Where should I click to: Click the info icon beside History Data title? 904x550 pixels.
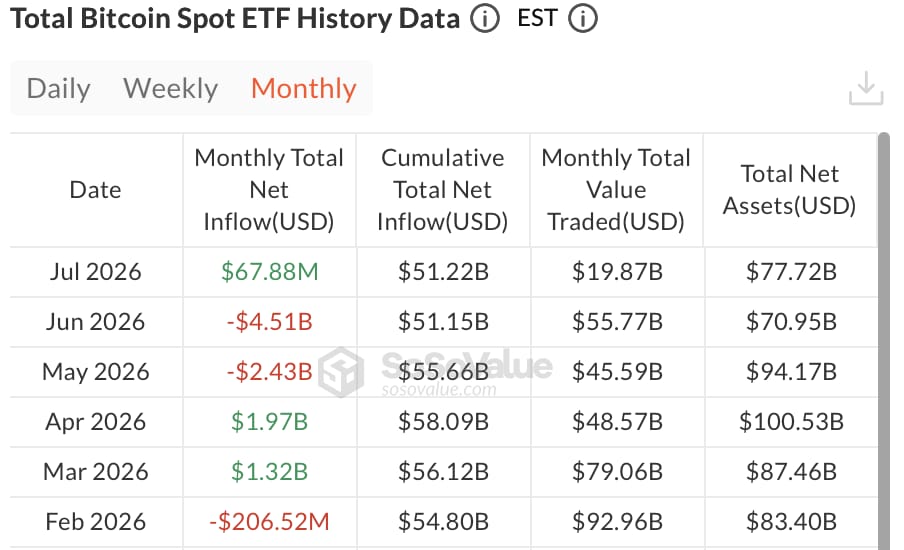484,18
